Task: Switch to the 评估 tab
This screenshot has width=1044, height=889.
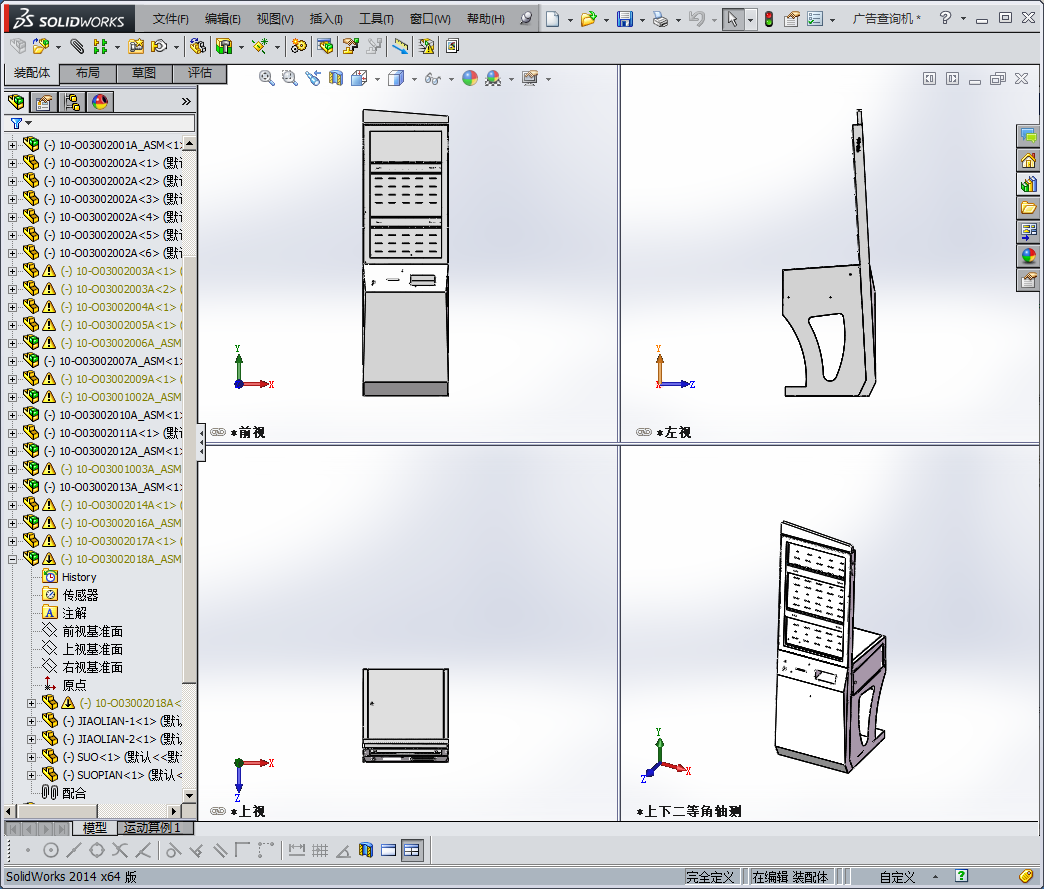Action: 200,73
